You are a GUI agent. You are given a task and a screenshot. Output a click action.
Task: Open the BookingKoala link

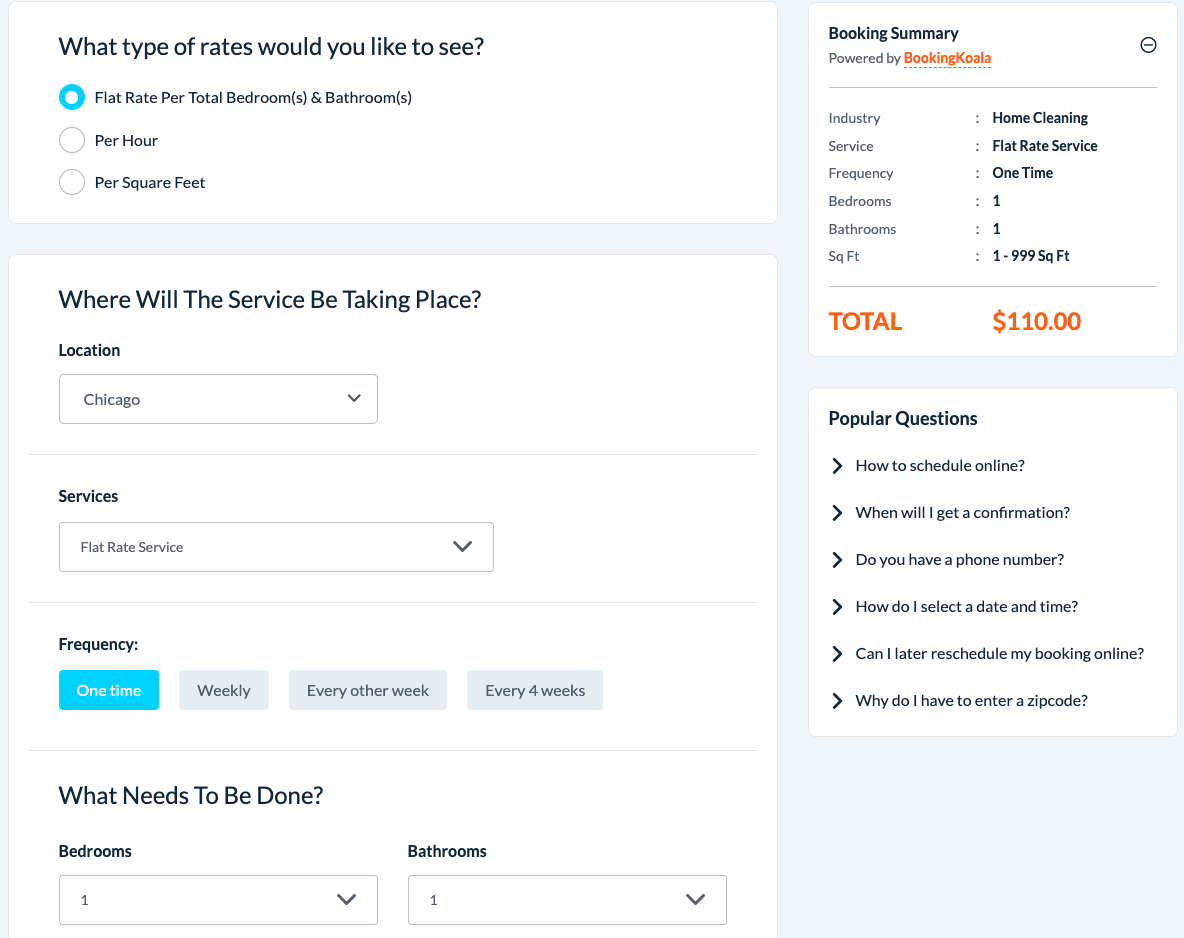[947, 58]
